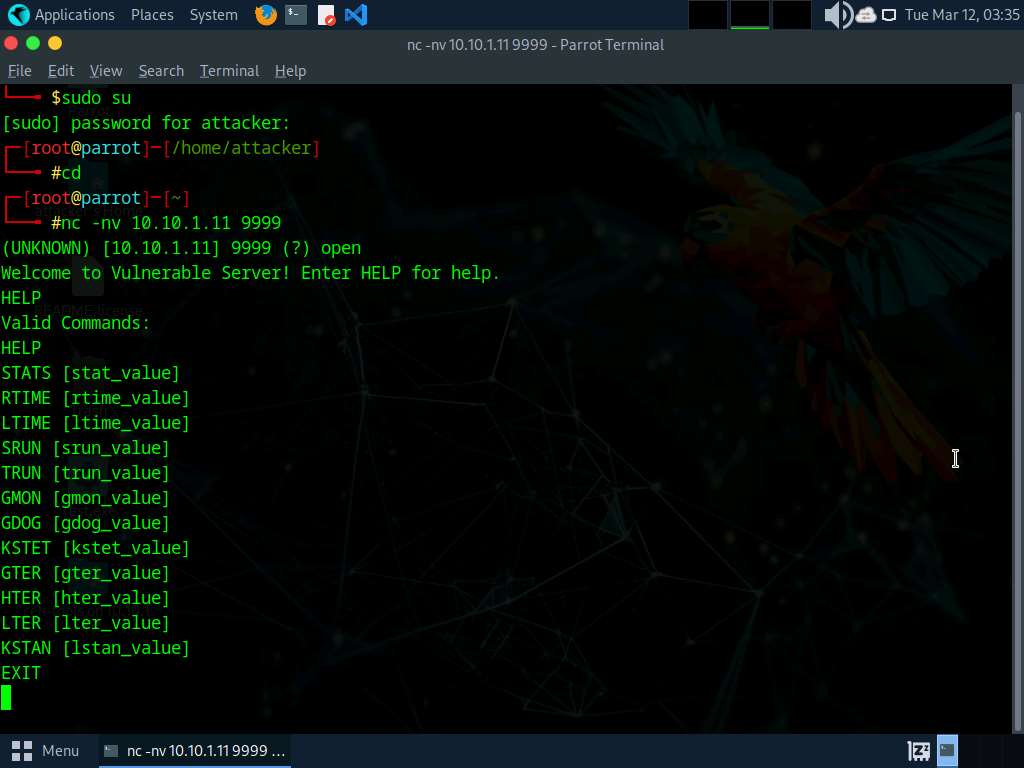The width and height of the screenshot is (1024, 768).
Task: Switch to the first workspace
Action: click(708, 15)
